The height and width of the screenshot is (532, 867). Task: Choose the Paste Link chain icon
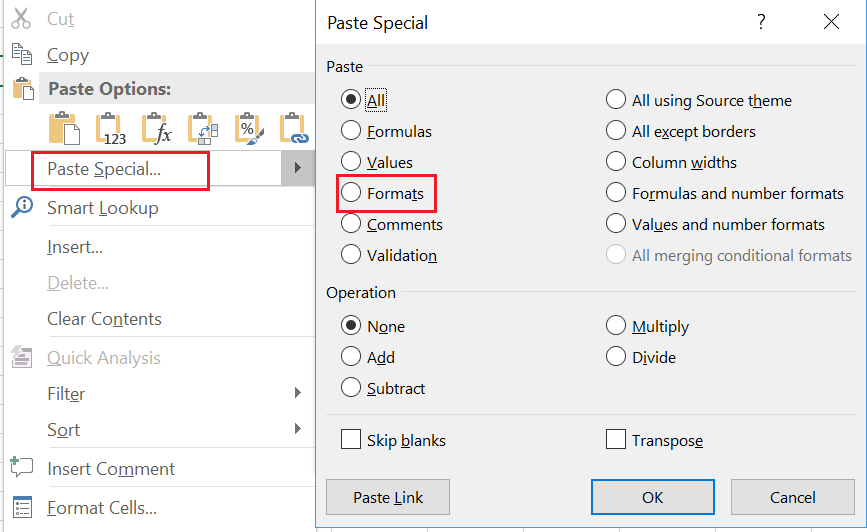pyautogui.click(x=294, y=129)
